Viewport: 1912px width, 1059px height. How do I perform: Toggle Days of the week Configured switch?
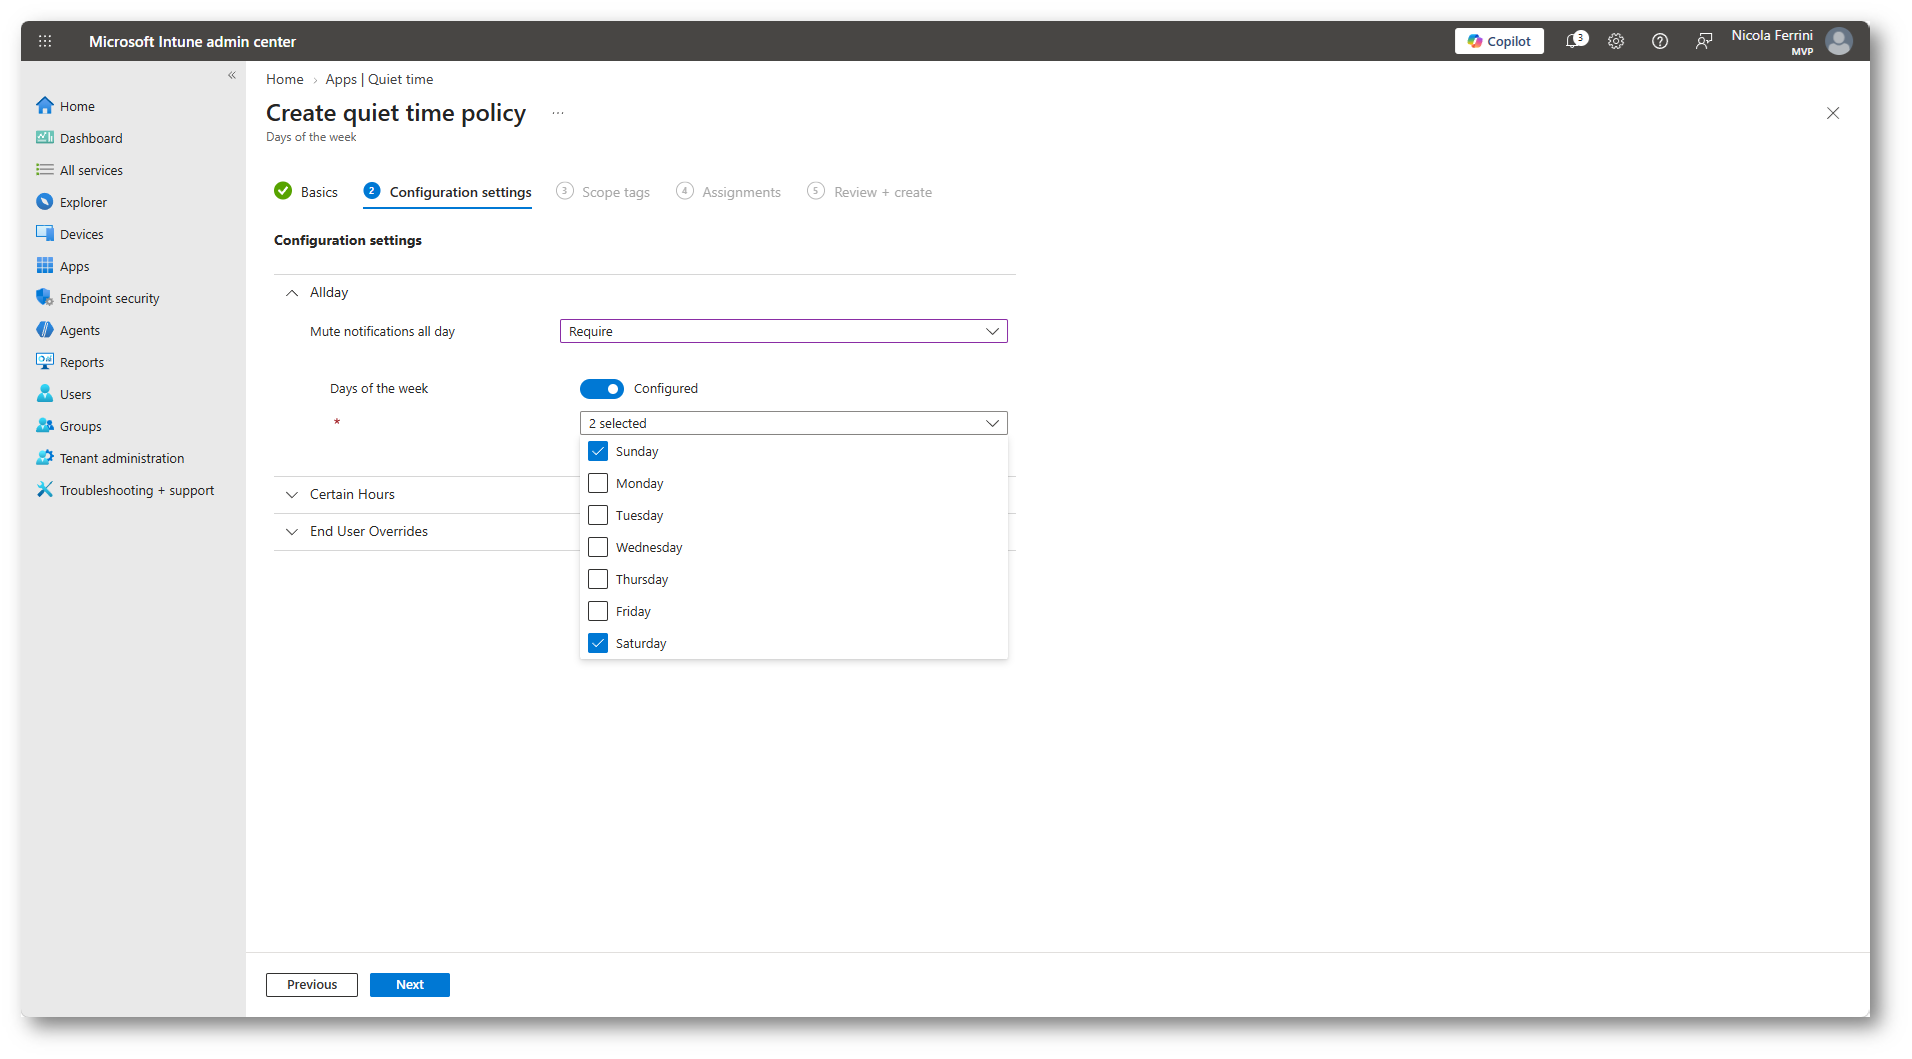pyautogui.click(x=602, y=389)
